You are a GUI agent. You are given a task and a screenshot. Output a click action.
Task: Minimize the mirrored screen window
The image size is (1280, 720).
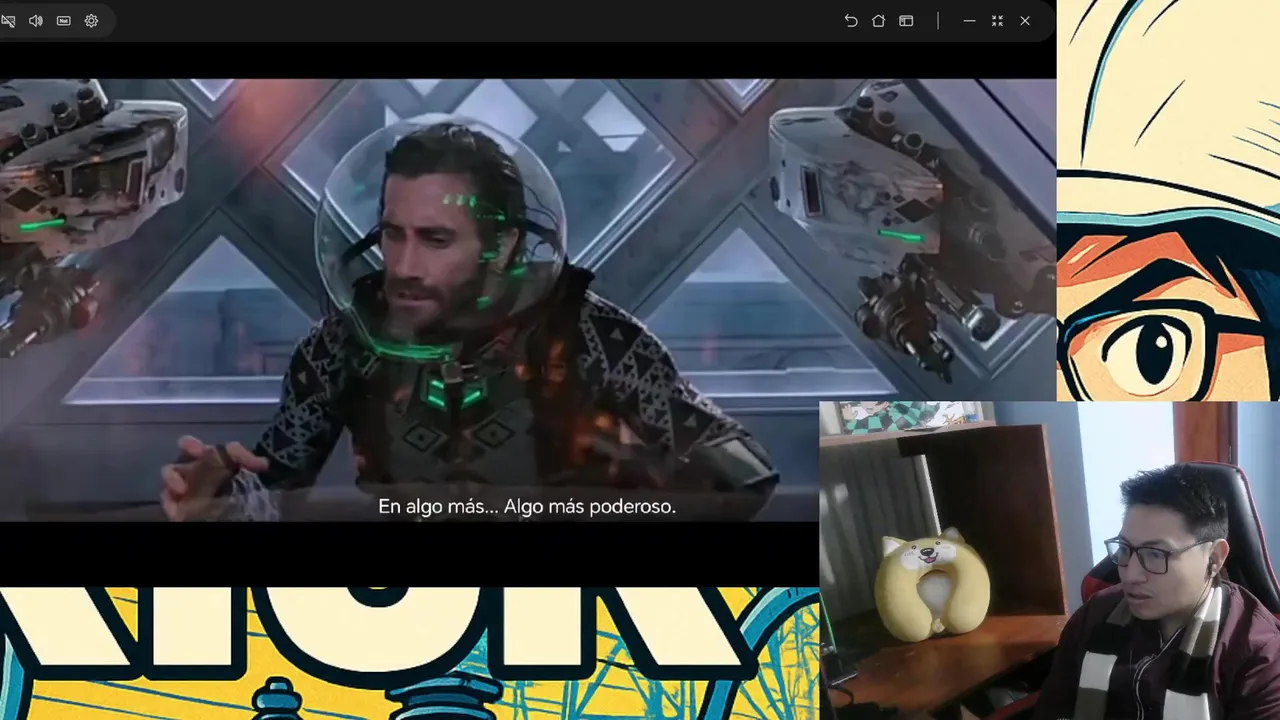tap(969, 21)
